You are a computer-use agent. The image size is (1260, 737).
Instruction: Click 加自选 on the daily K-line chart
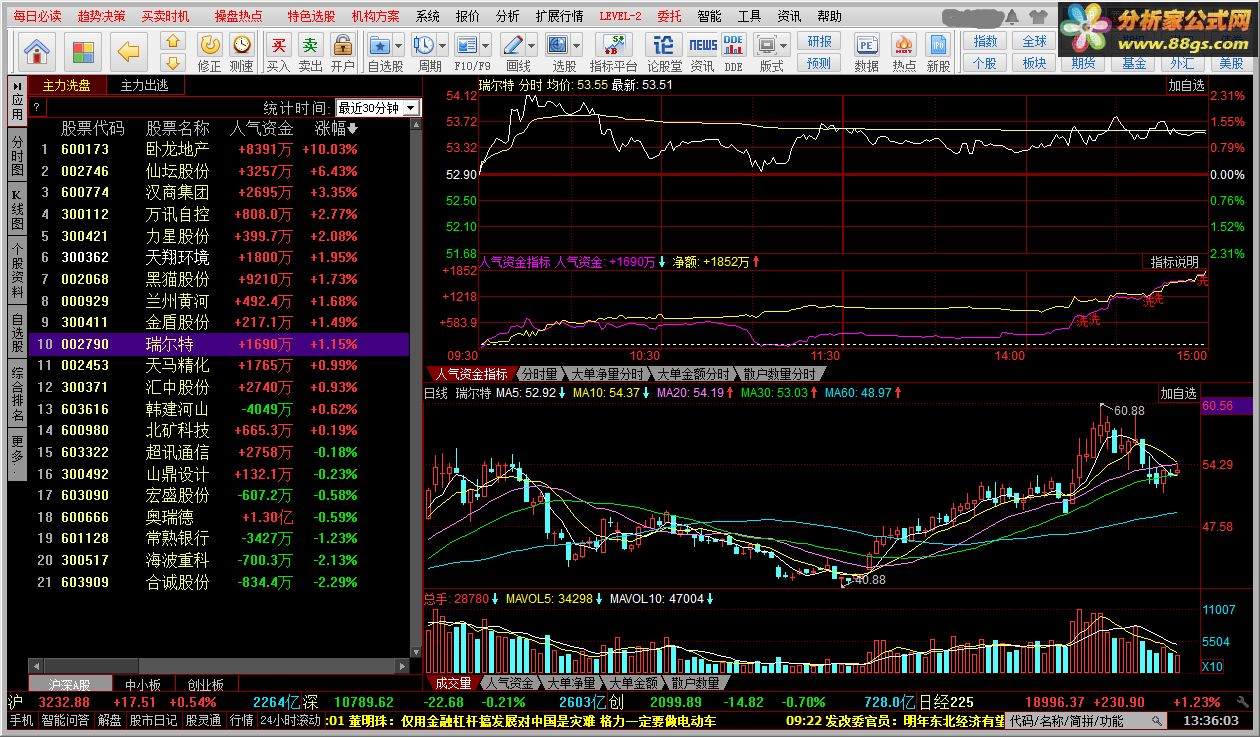tap(1179, 394)
